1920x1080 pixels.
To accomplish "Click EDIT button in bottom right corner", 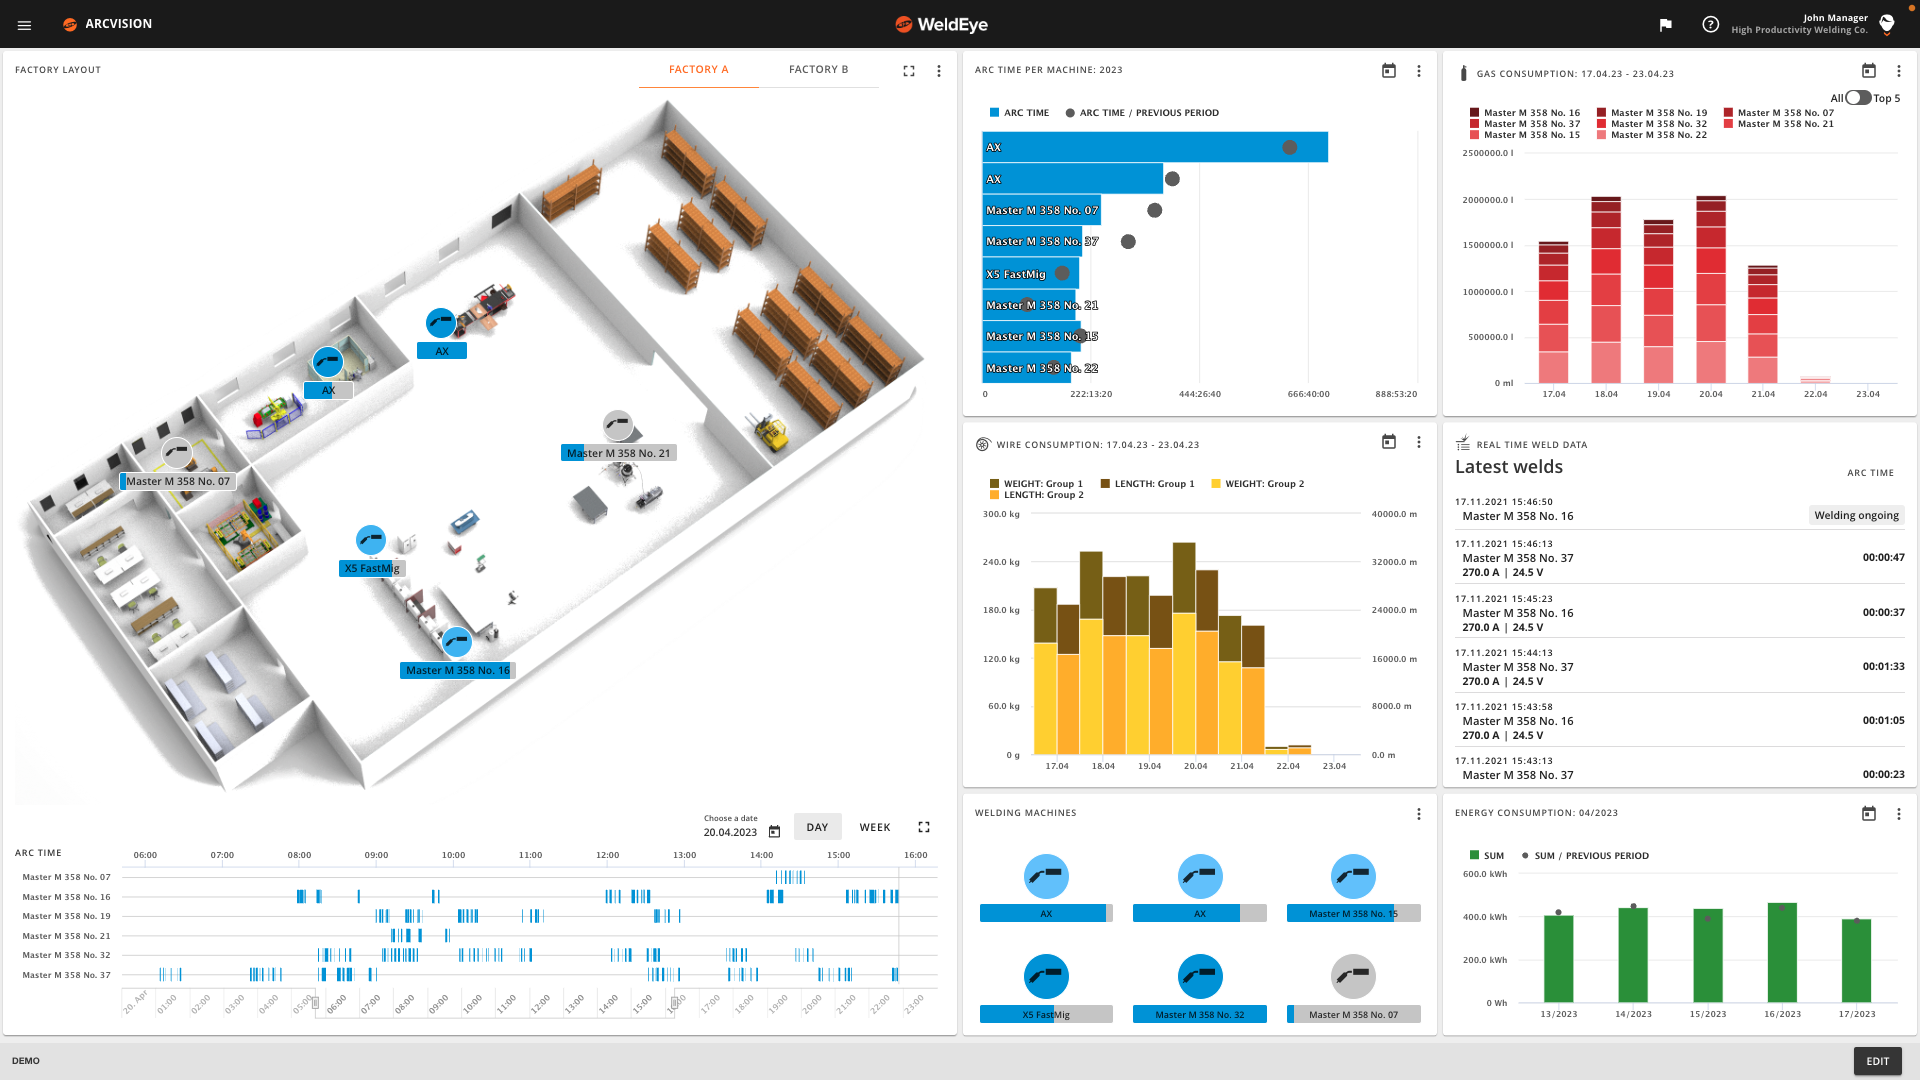I will (x=1876, y=1060).
